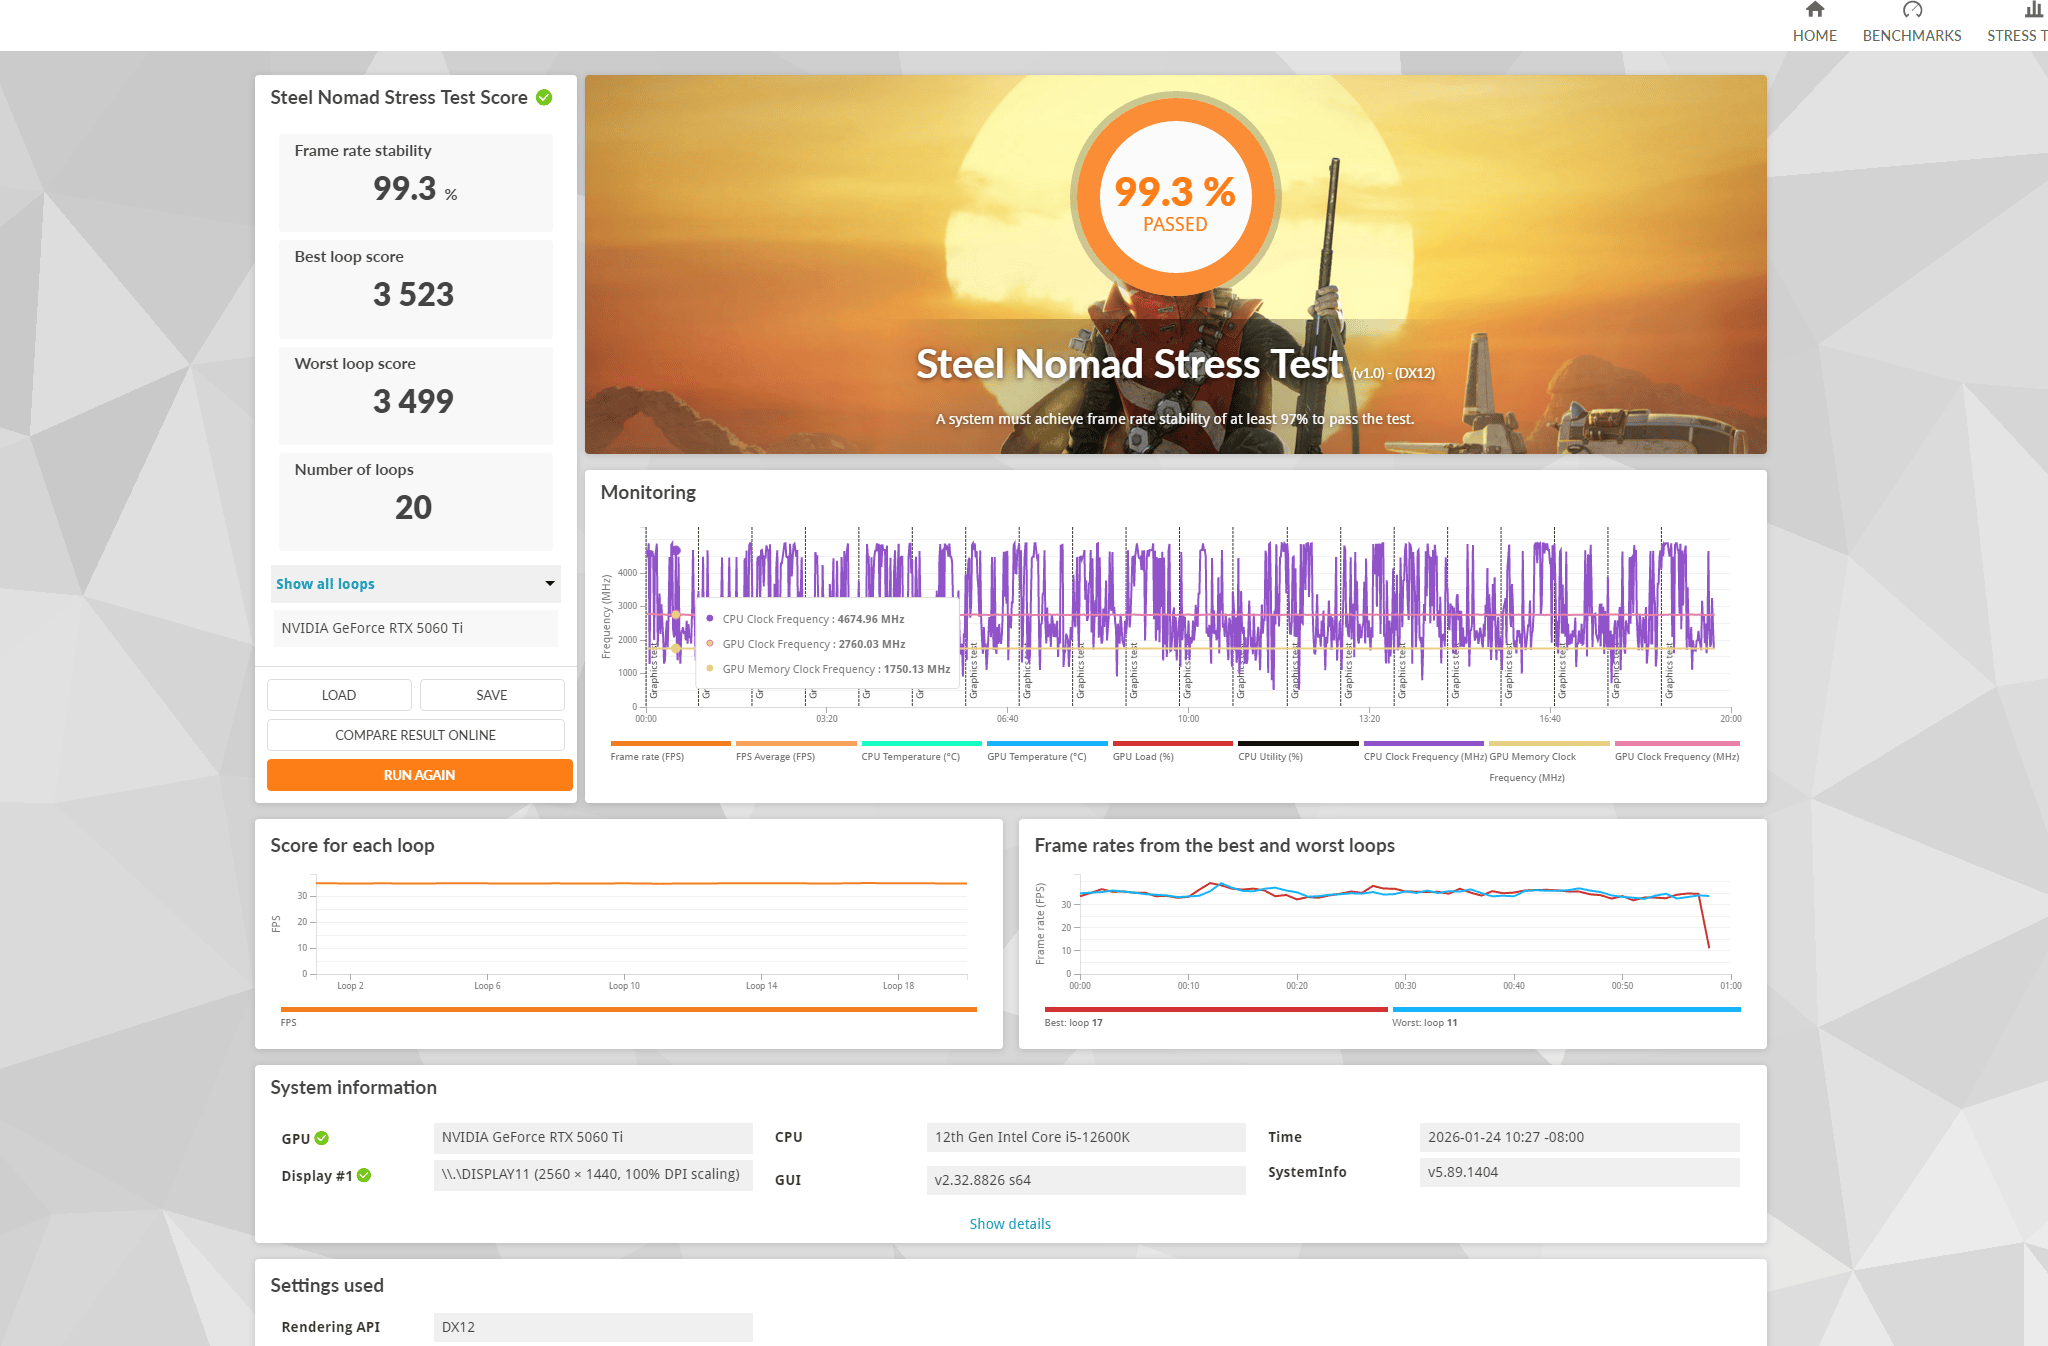Click NVIDIA GeForce RTX 5060 Ti under Show all loops
Image resolution: width=2048 pixels, height=1346 pixels.
point(416,628)
